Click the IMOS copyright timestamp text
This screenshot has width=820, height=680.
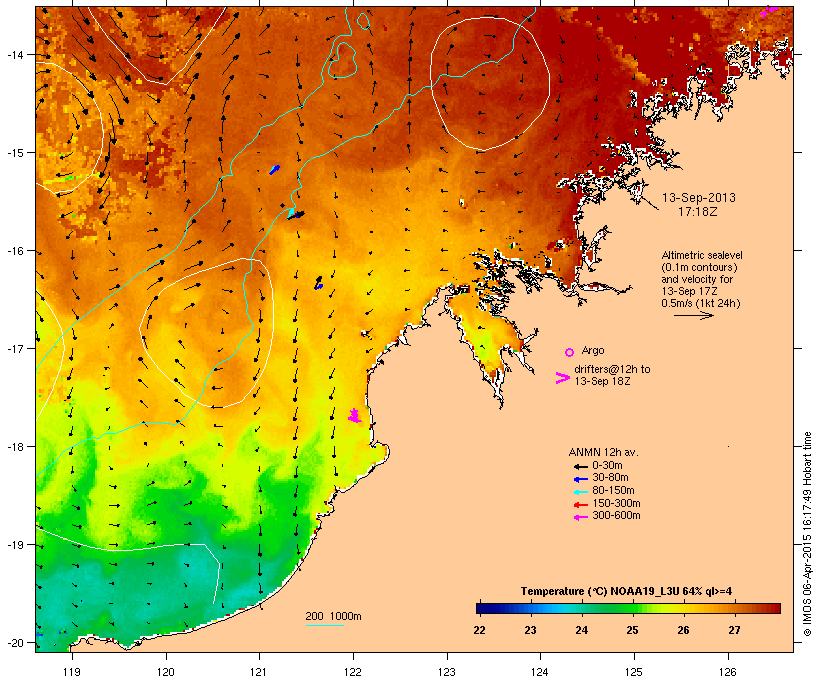pyautogui.click(x=807, y=534)
